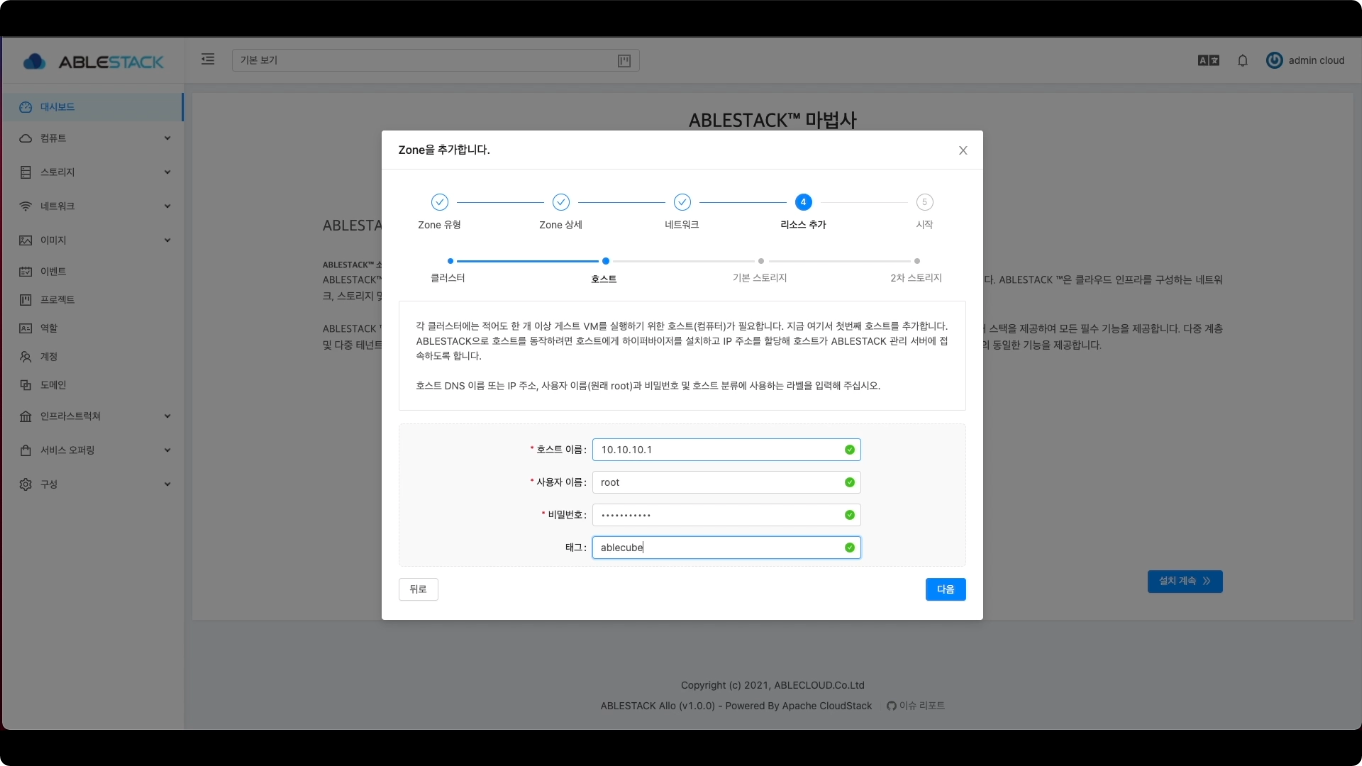This screenshot has width=1362, height=766.
Task: Open the 도메인 menu item
Action: coord(92,385)
